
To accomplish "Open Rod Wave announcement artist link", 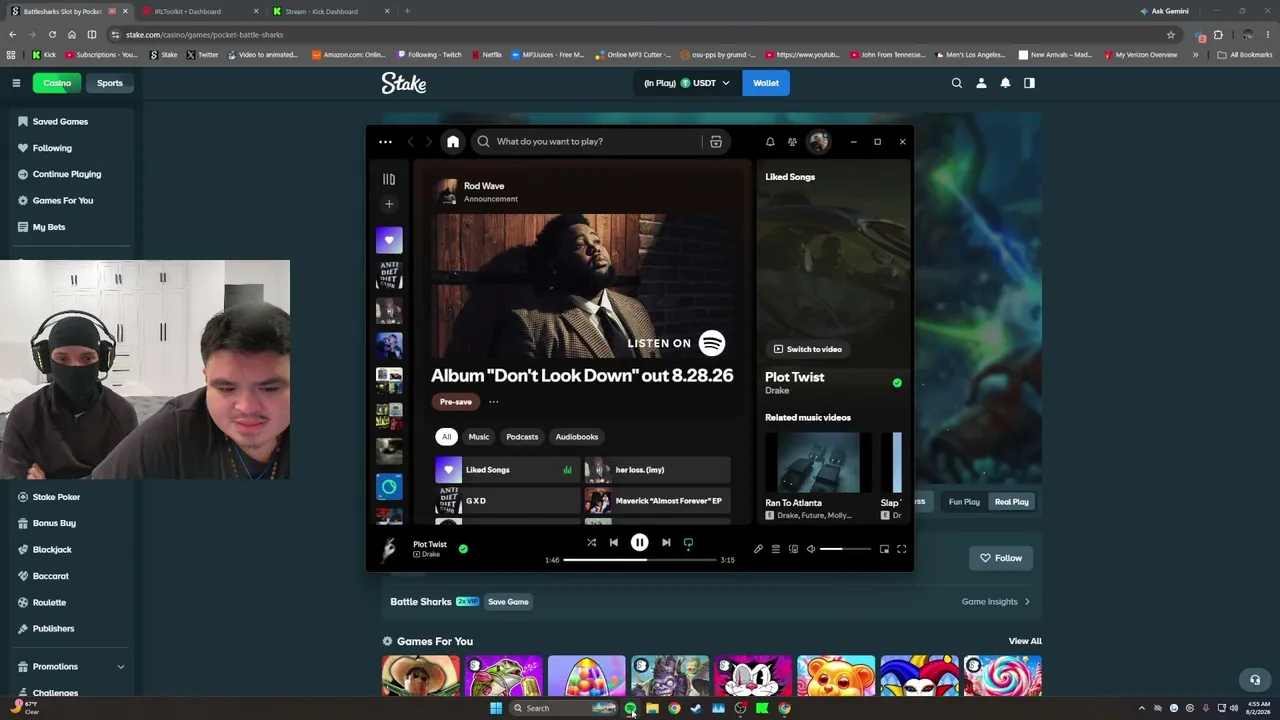I will pos(484,186).
